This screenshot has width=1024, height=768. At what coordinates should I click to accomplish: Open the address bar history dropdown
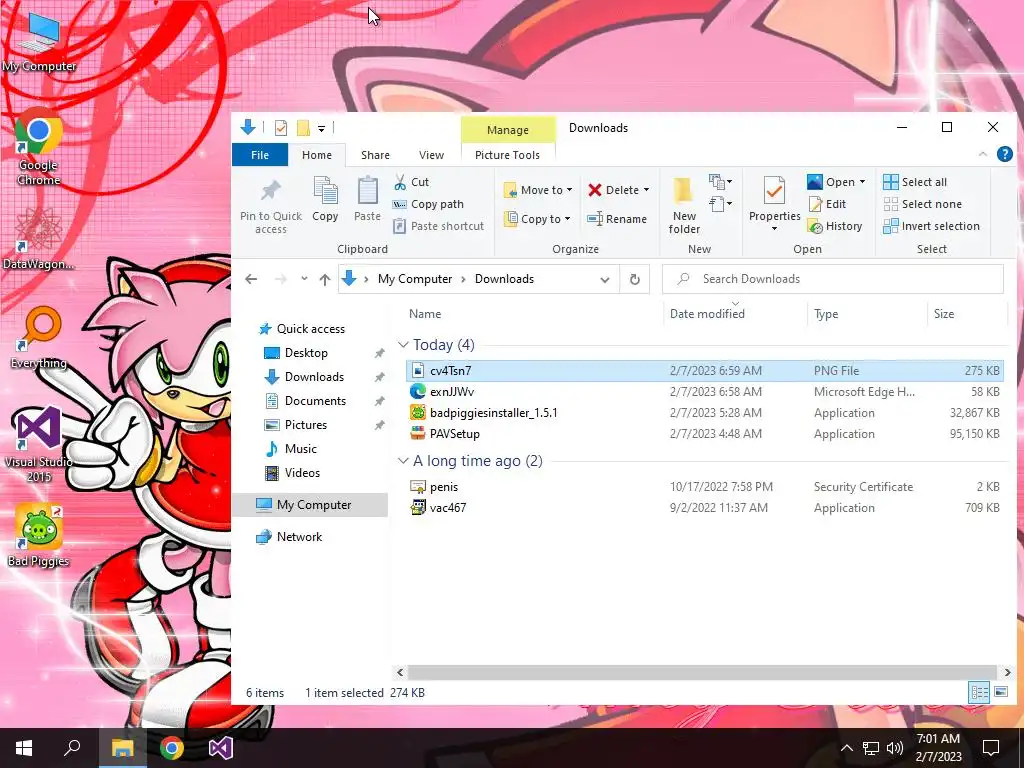[x=605, y=280]
